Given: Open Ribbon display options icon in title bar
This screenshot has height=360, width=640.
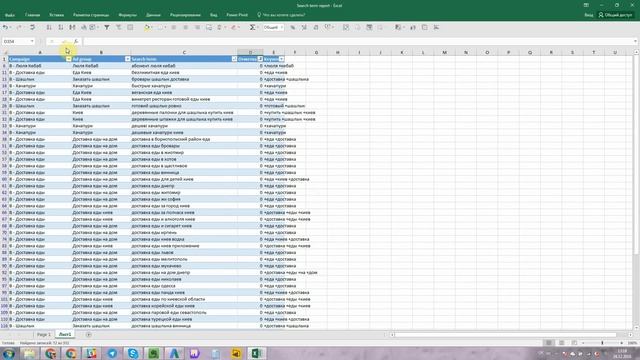Looking at the screenshot, I should (x=586, y=5).
